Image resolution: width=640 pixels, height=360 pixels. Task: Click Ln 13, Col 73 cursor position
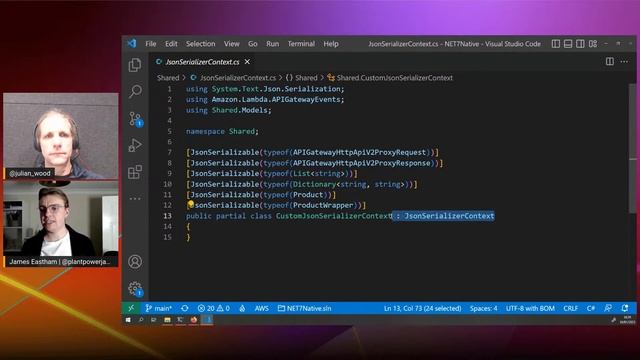[x=422, y=308]
